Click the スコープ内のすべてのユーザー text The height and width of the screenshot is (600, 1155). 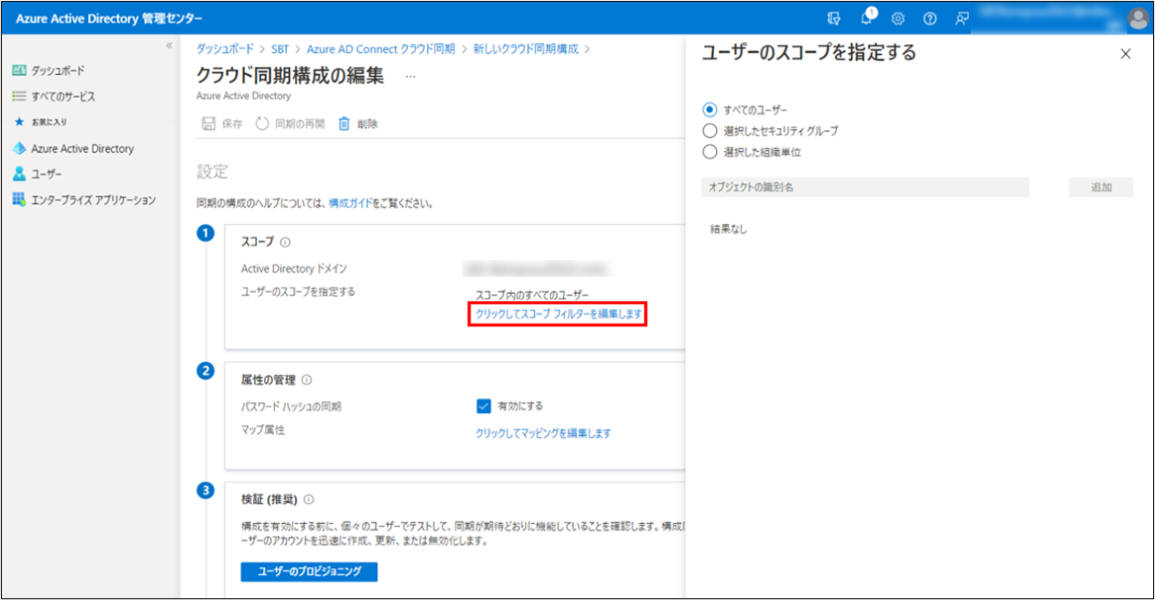(x=532, y=294)
